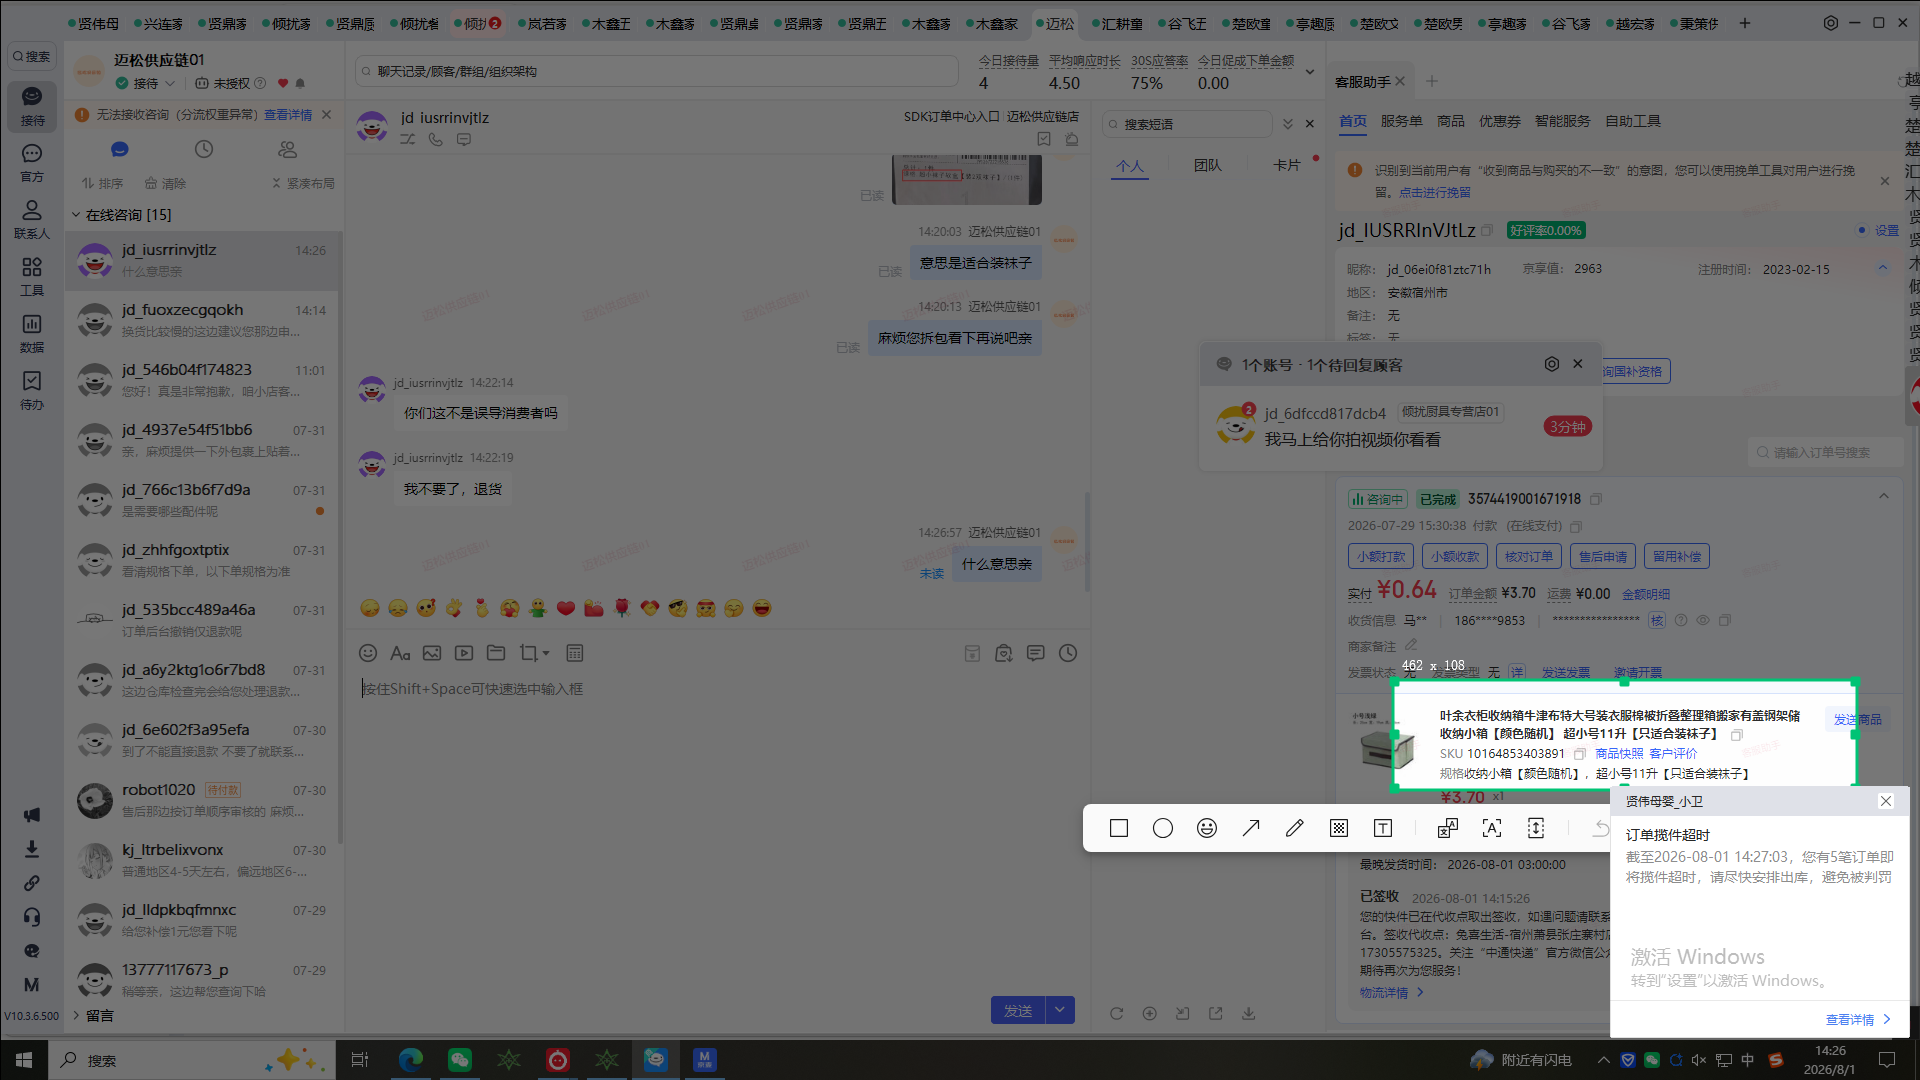
Task: Open 待办 to-do in left sidebar
Action: 32,390
